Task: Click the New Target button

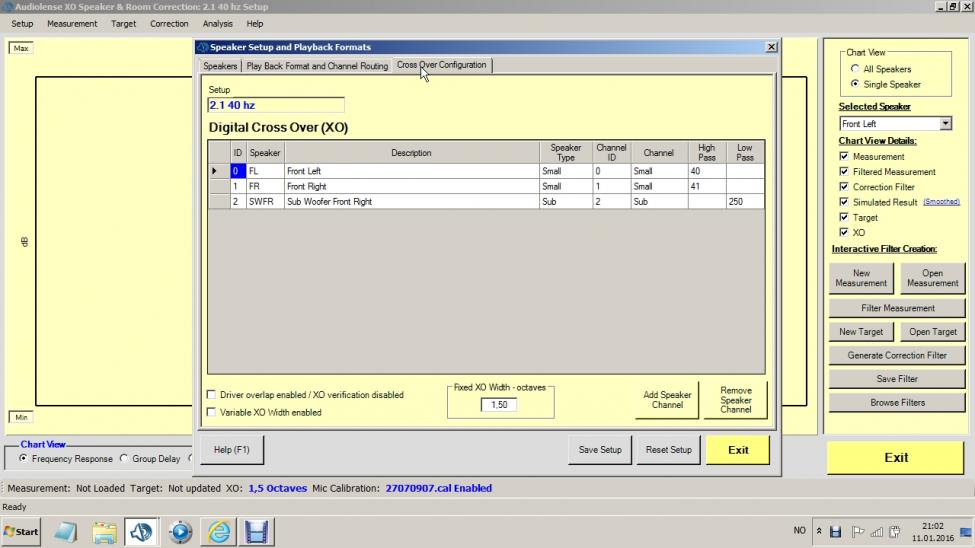Action: coord(861,332)
